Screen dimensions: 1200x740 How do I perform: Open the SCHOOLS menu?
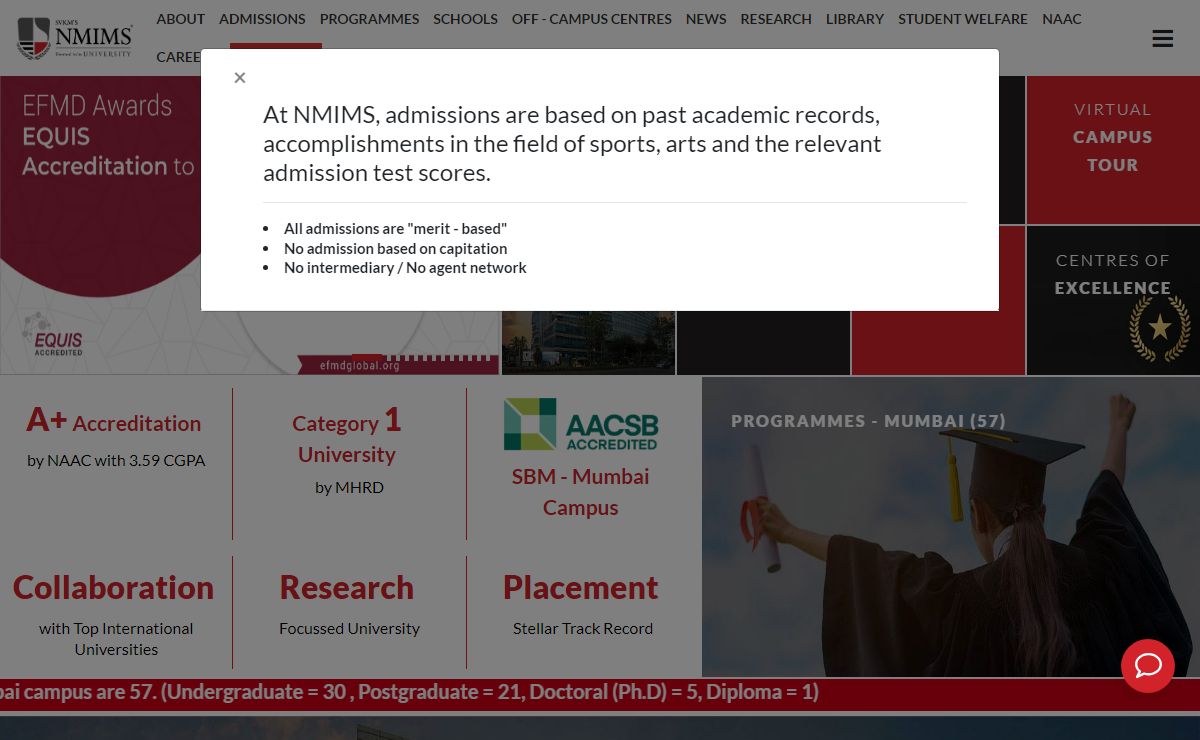465,19
